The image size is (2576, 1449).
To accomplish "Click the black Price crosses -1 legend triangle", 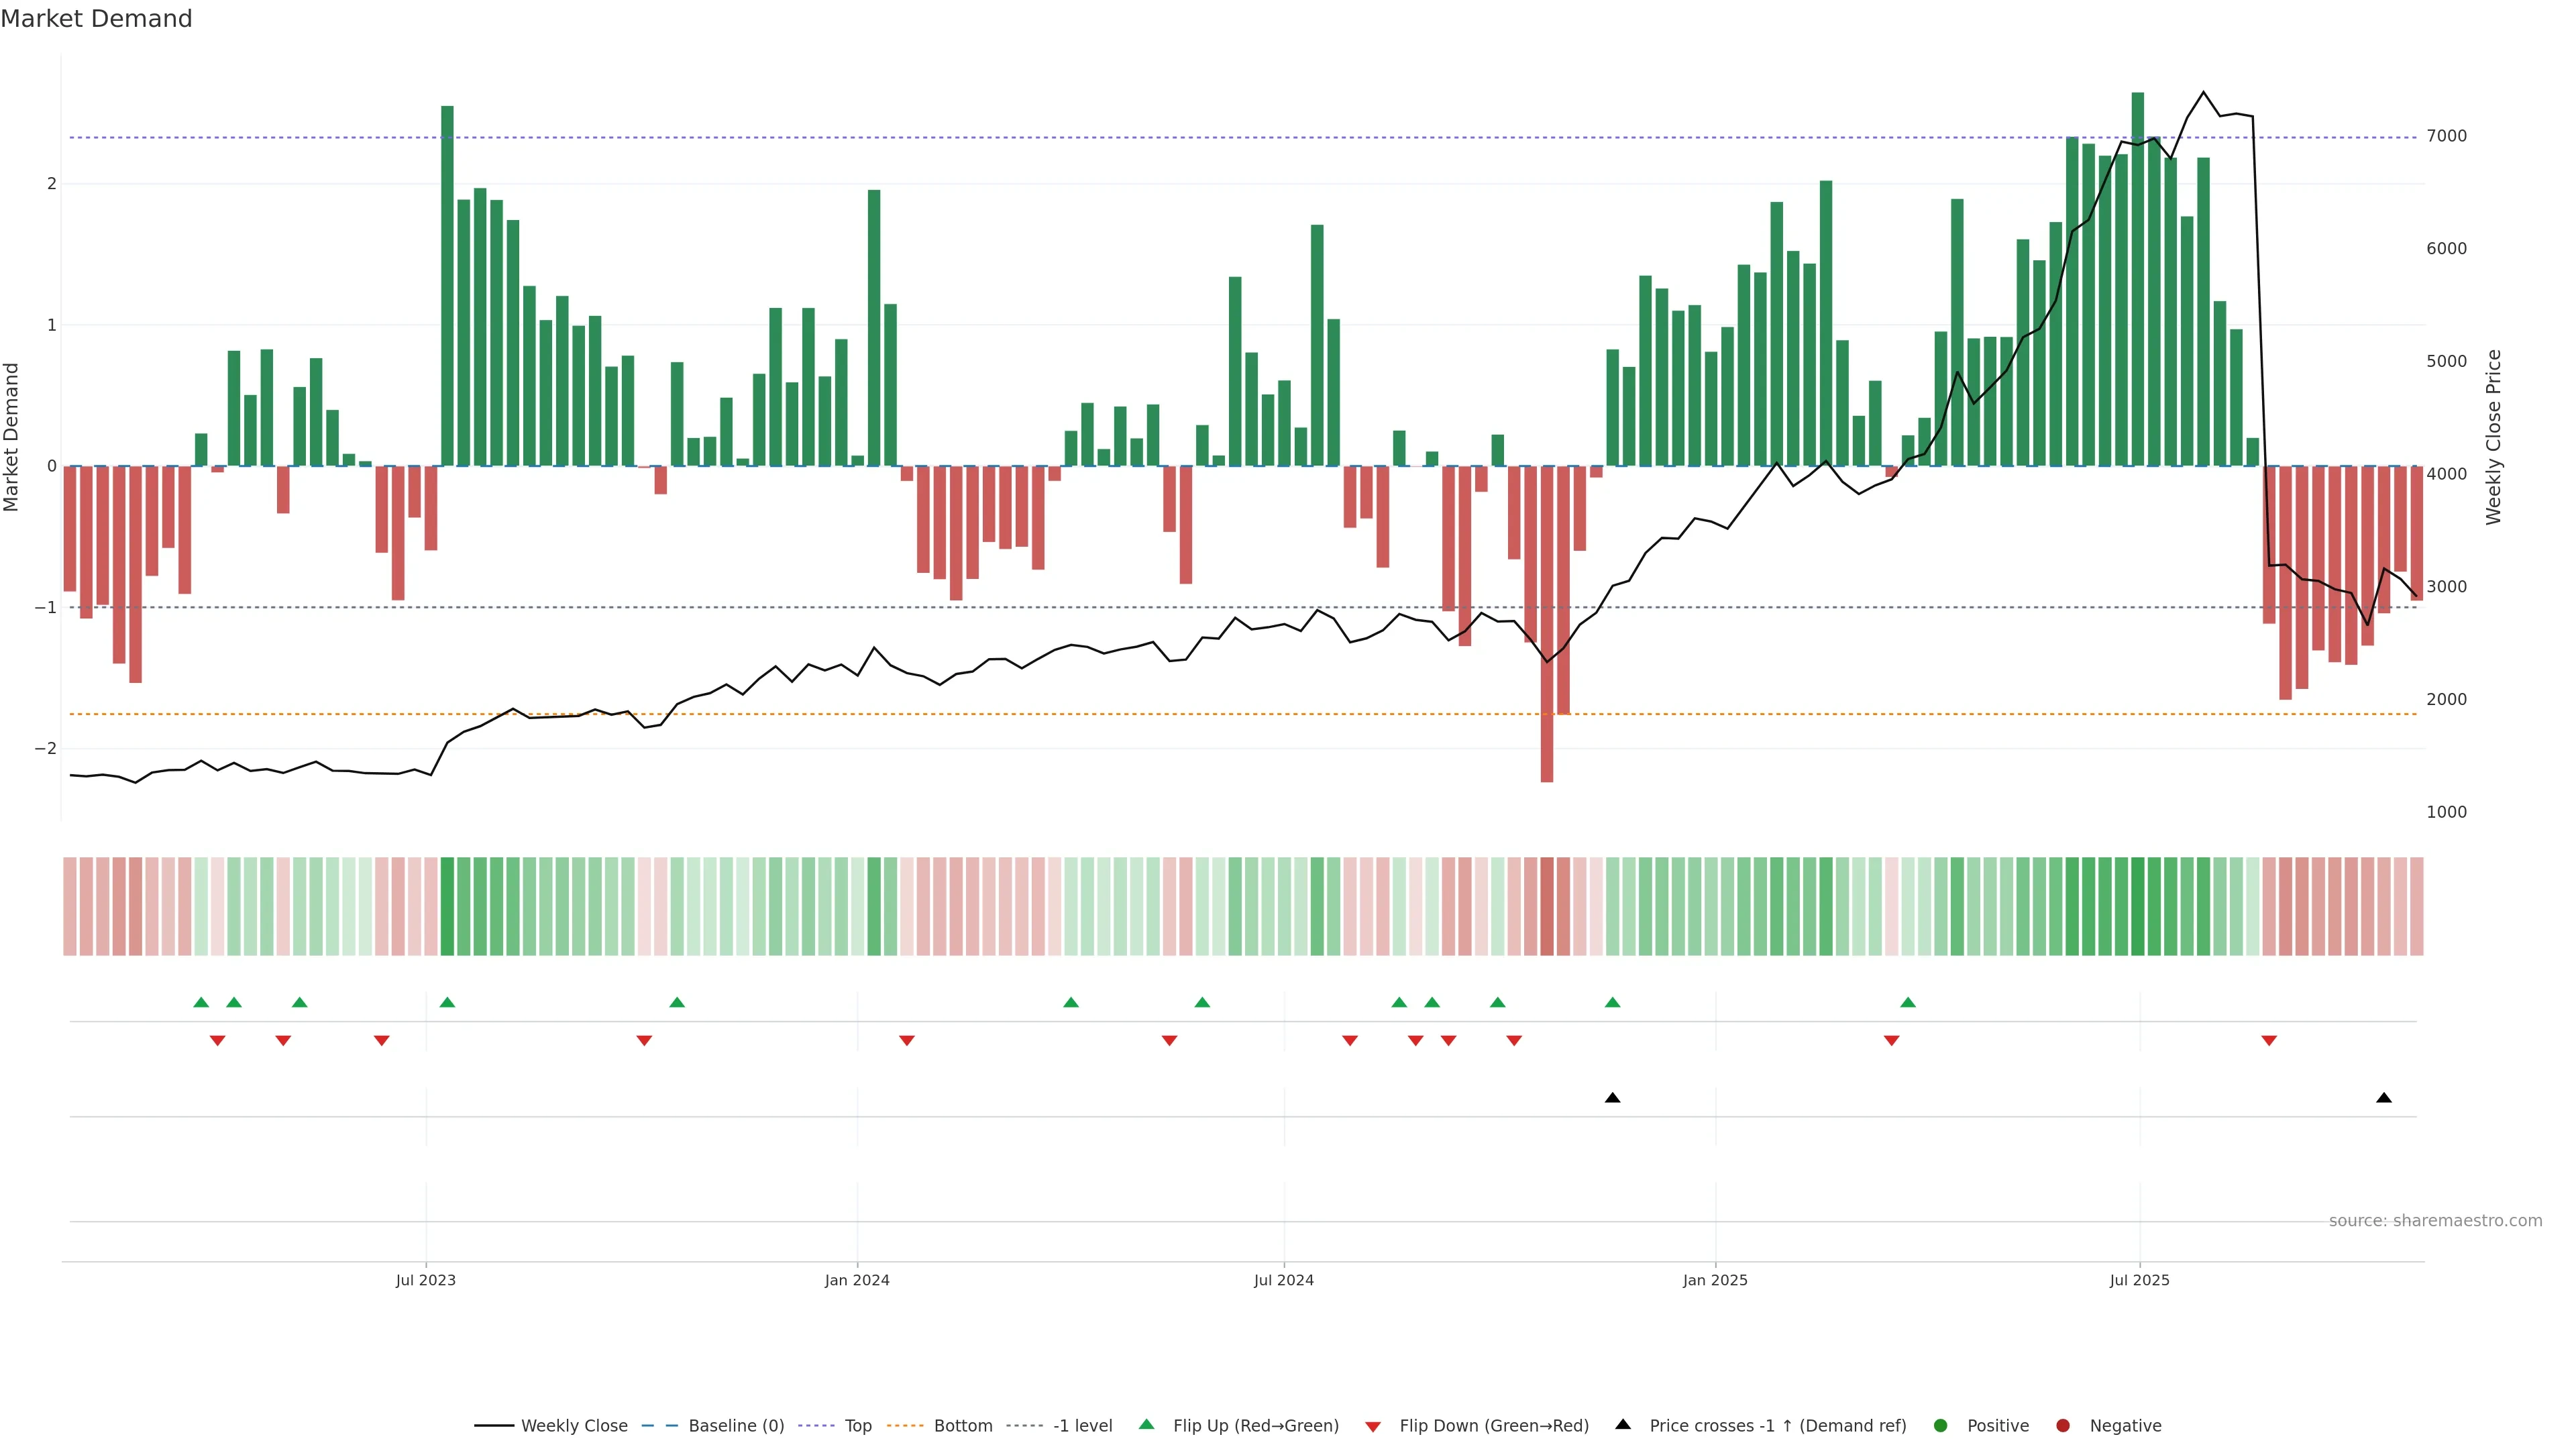I will pos(1623,1424).
